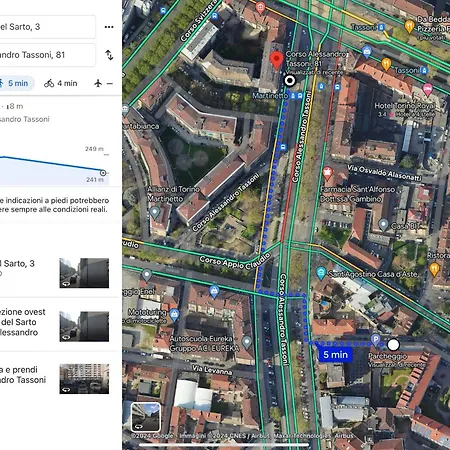Click the Sant'Agostino Casa d'Aste marker

tap(321, 273)
